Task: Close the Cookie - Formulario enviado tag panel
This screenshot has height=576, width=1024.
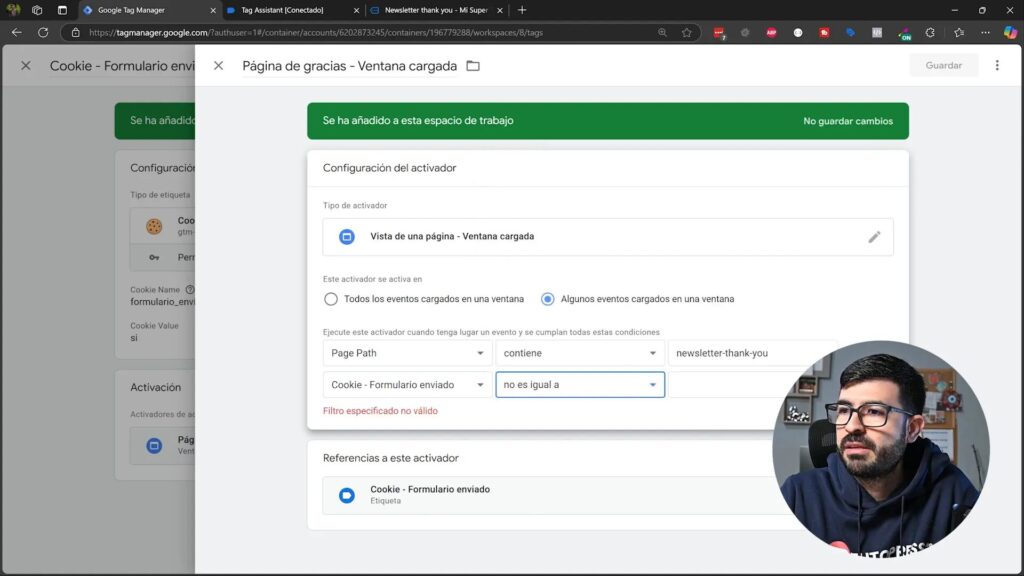Action: tap(25, 65)
